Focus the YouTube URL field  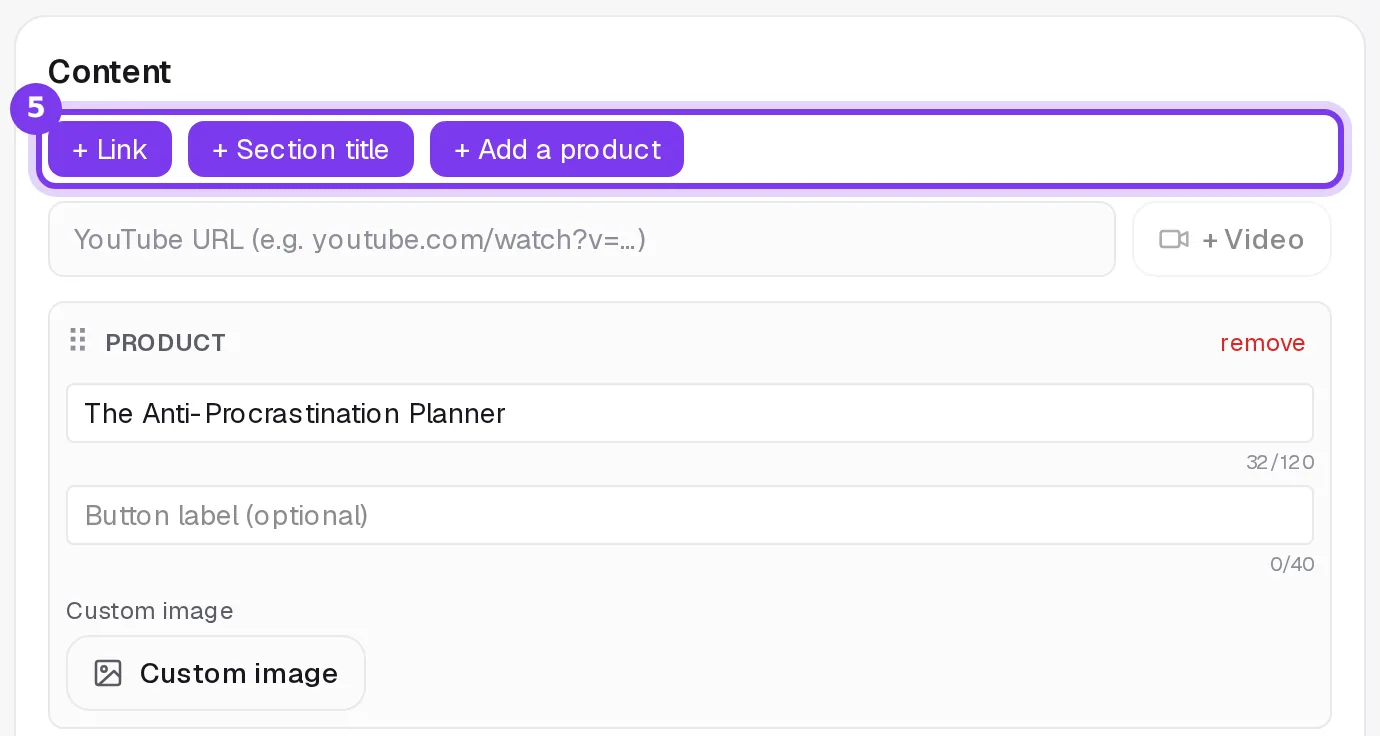pos(582,239)
